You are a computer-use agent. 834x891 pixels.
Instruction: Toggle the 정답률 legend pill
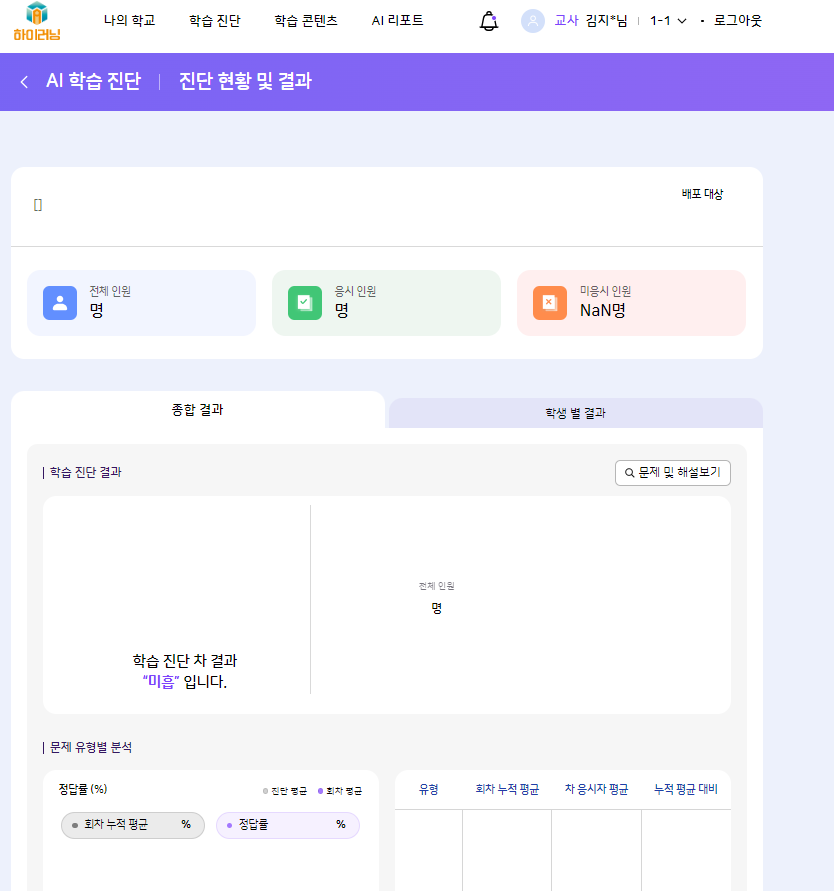(x=287, y=825)
